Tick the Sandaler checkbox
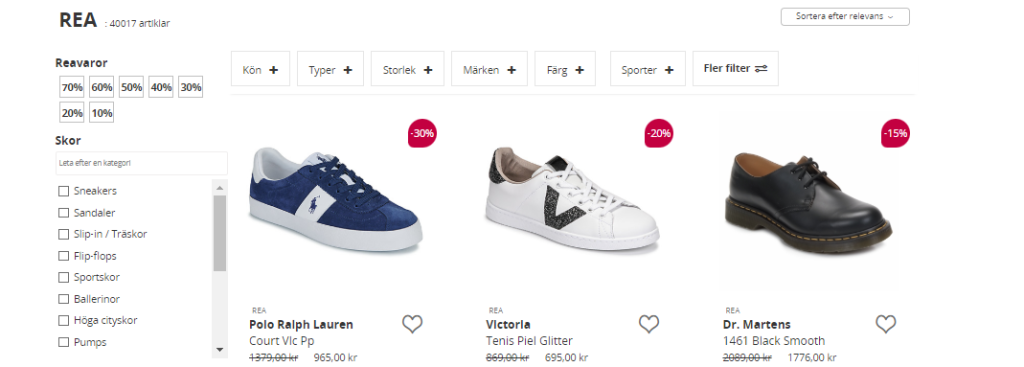Image resolution: width=1024 pixels, height=367 pixels. [x=63, y=213]
